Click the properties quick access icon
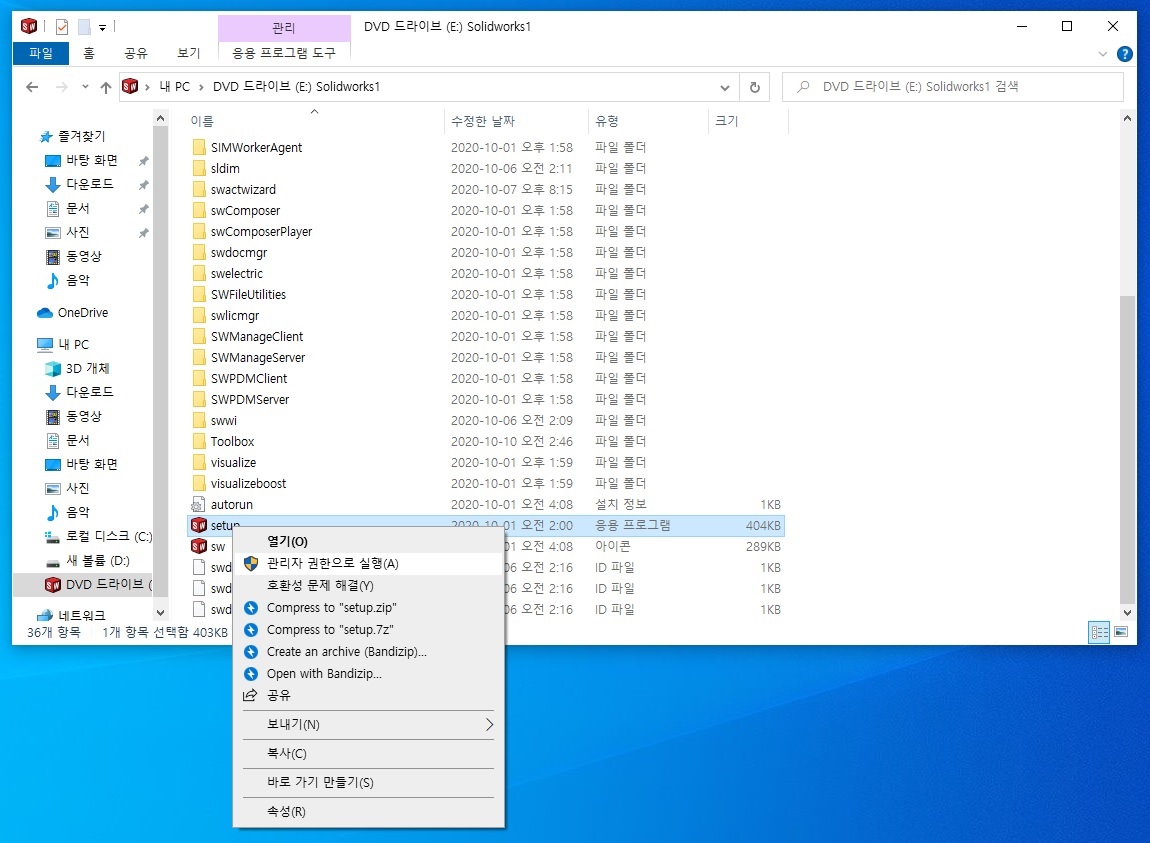 point(62,27)
